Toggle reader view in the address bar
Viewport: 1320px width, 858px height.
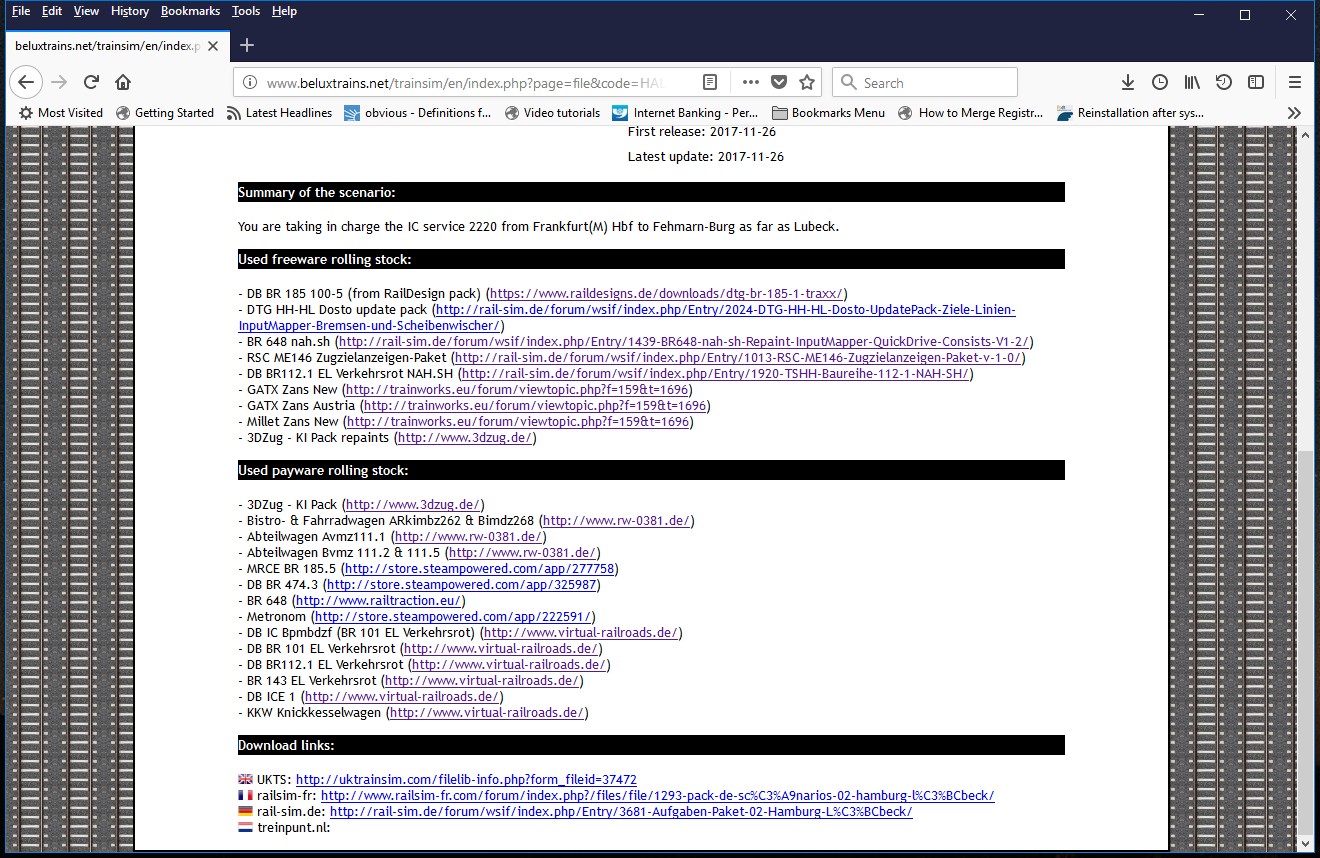click(709, 83)
